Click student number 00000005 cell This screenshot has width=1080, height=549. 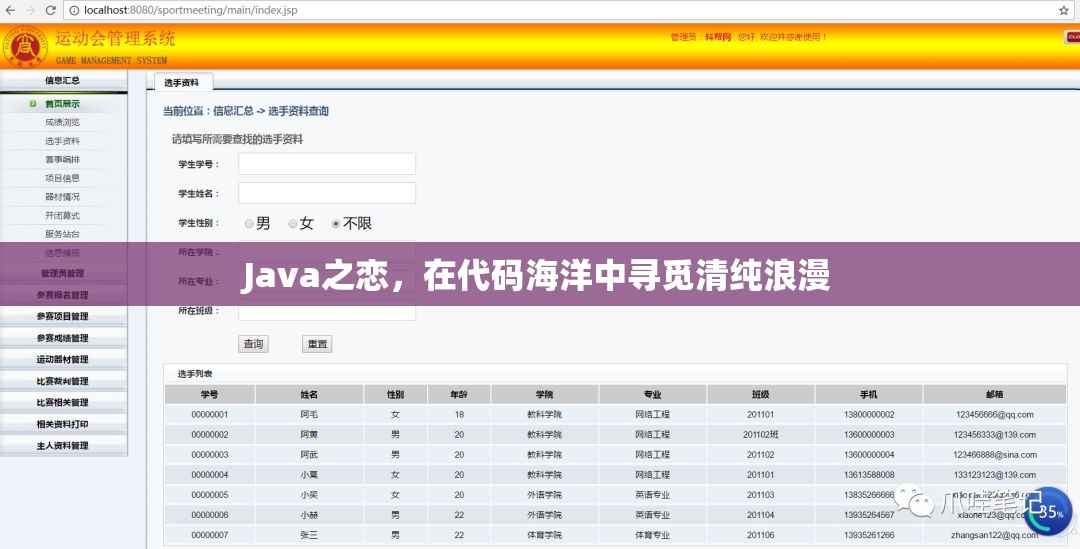[210, 495]
